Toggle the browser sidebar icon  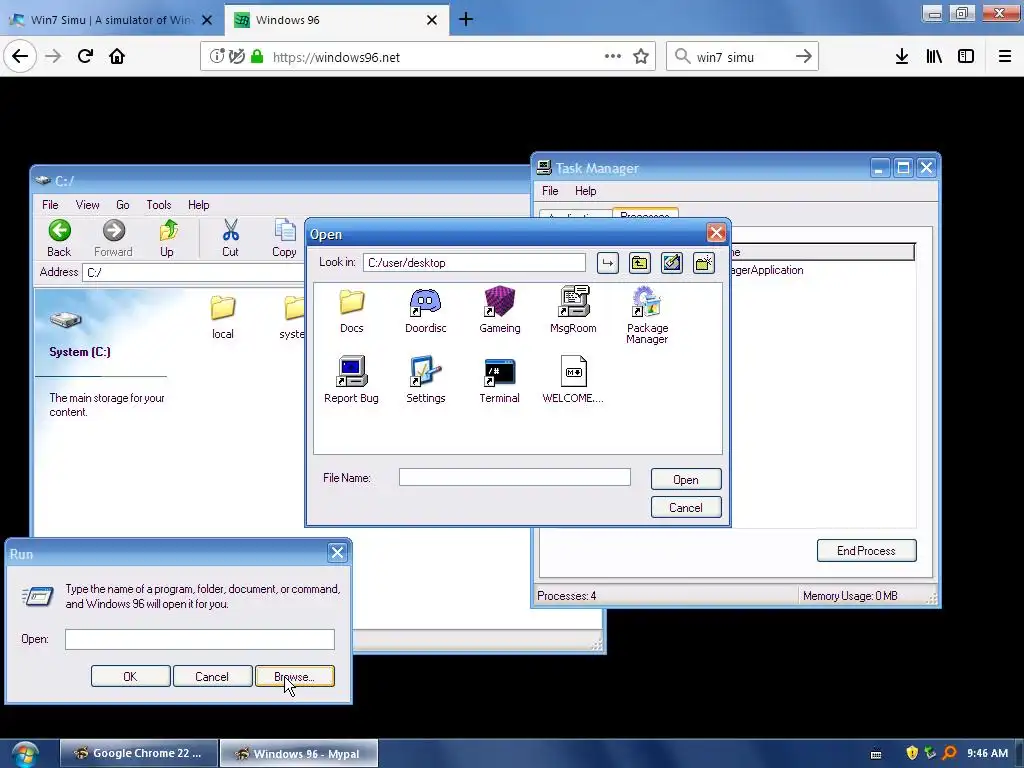[966, 57]
